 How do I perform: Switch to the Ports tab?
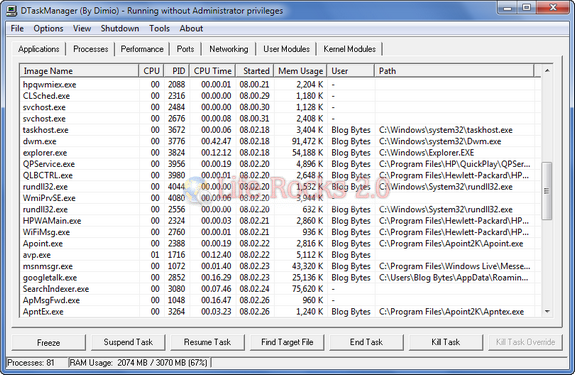[185, 49]
